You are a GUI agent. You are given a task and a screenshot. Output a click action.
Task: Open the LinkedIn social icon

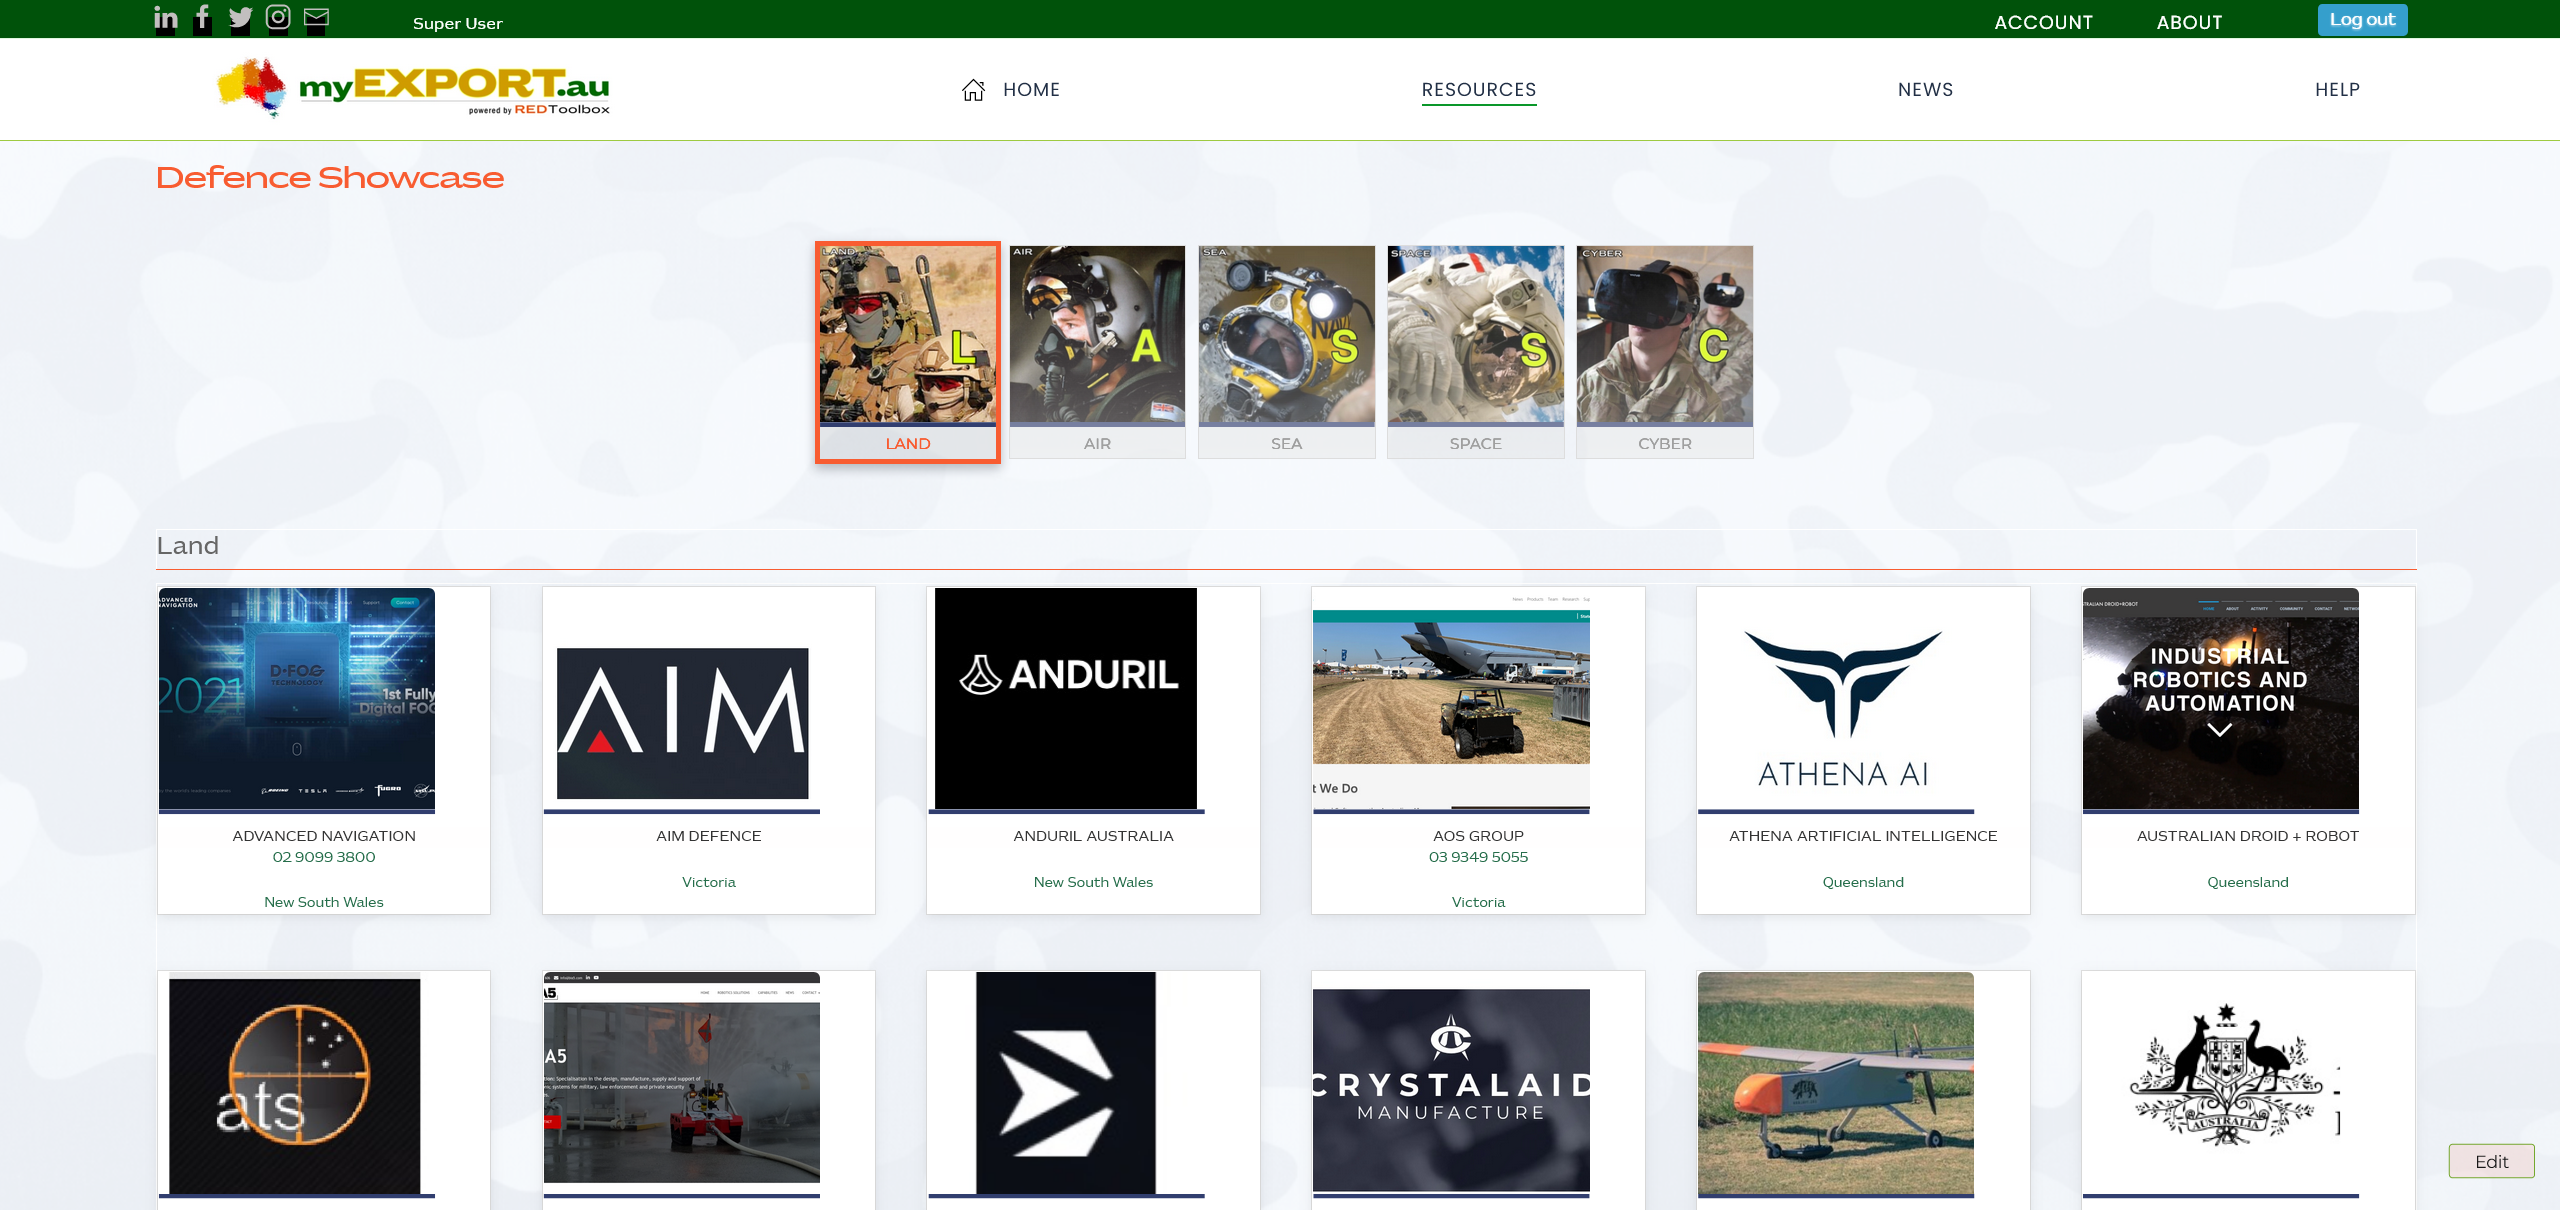[166, 18]
